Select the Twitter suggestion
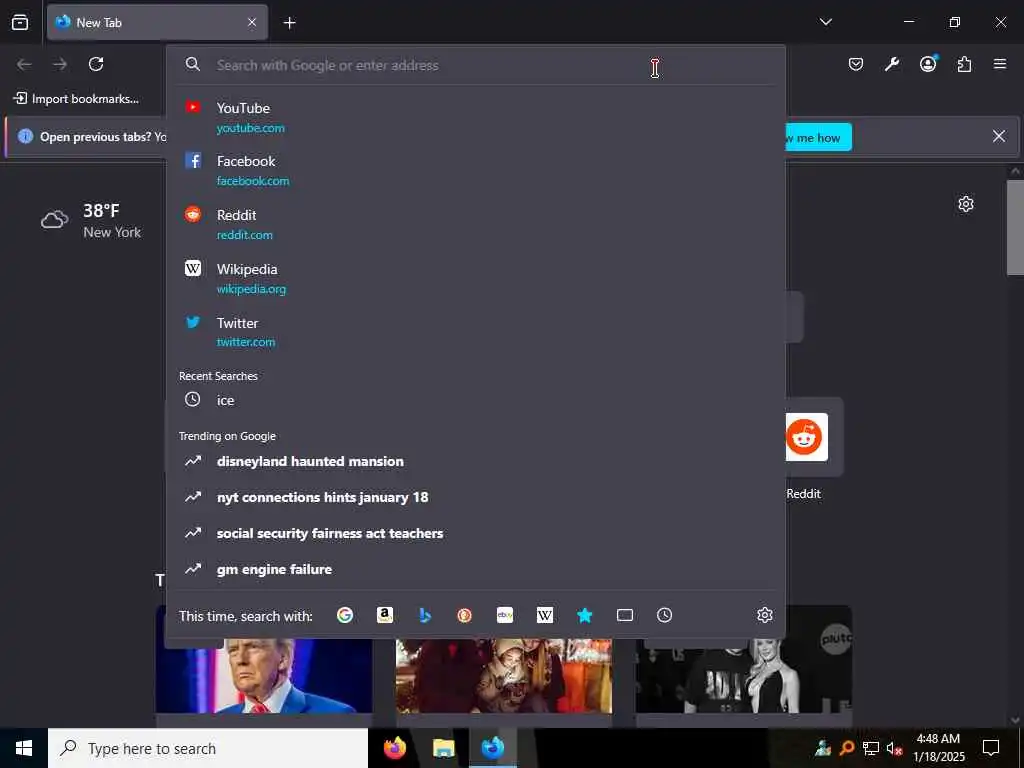1024x768 pixels. point(475,332)
